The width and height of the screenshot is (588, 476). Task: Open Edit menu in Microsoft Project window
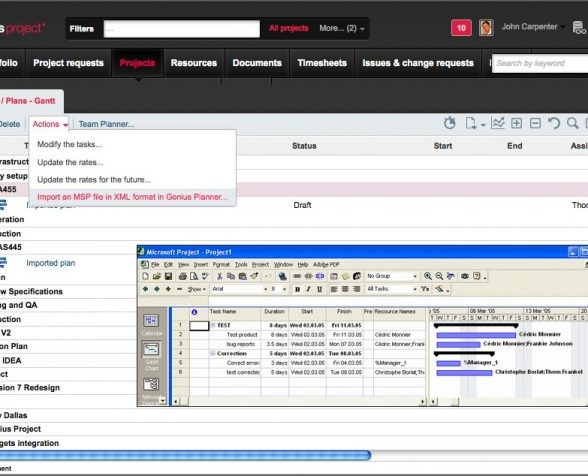(168, 264)
